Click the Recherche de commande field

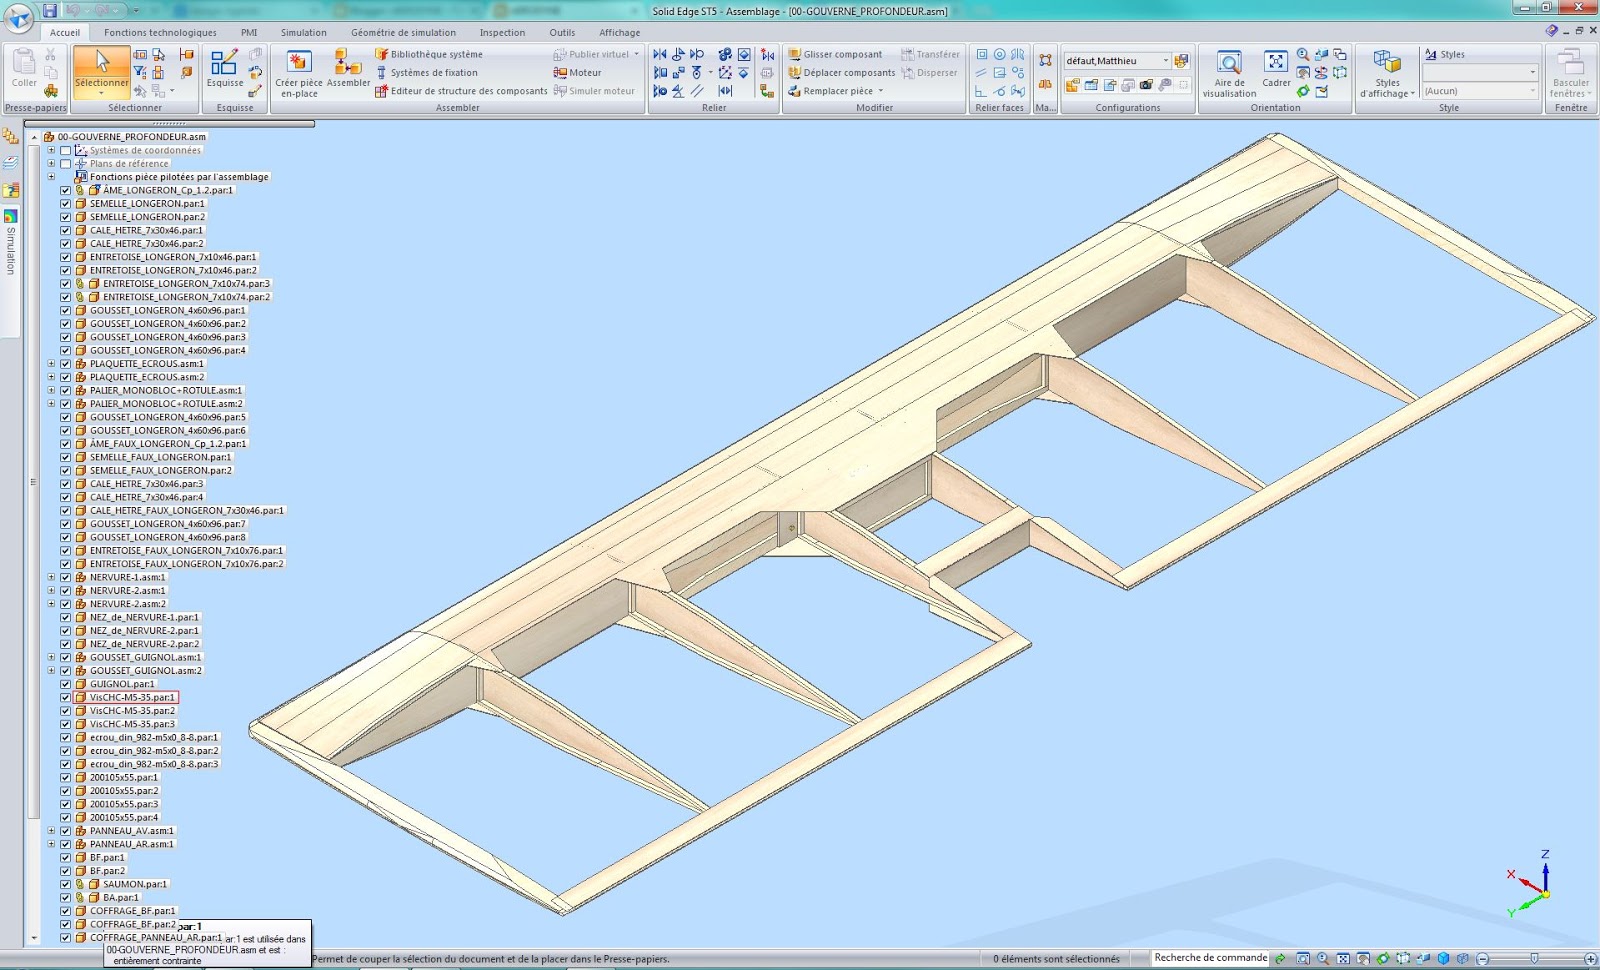[1210, 958]
